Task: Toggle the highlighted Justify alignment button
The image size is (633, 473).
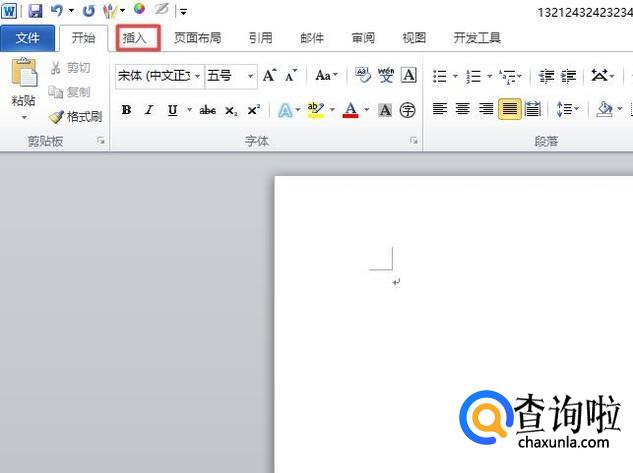Action: click(509, 109)
